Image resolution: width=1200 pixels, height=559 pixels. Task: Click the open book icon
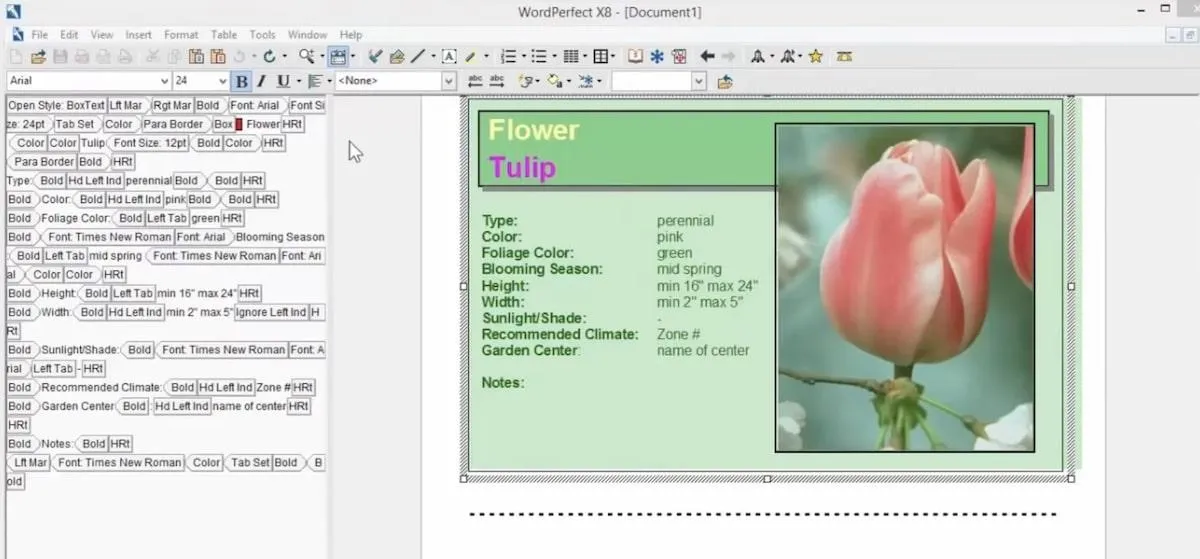pyautogui.click(x=634, y=57)
